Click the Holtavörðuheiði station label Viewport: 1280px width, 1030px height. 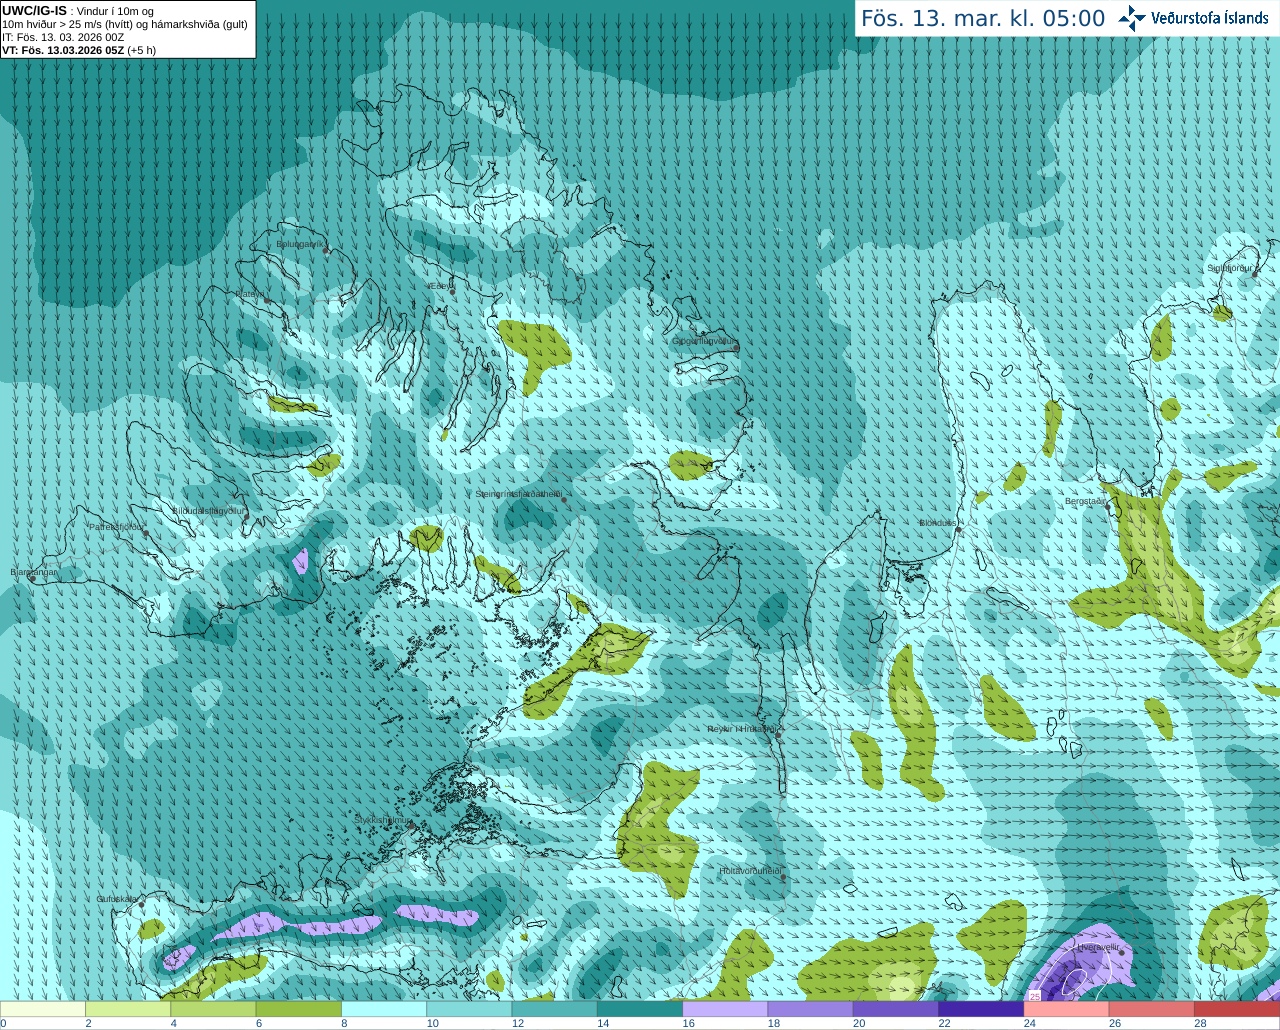click(750, 871)
